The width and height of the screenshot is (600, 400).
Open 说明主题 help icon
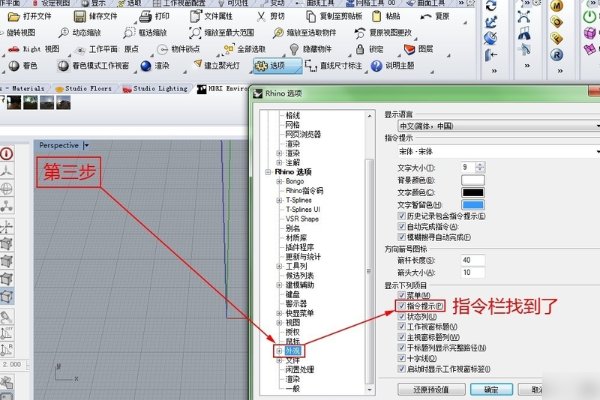coord(377,66)
